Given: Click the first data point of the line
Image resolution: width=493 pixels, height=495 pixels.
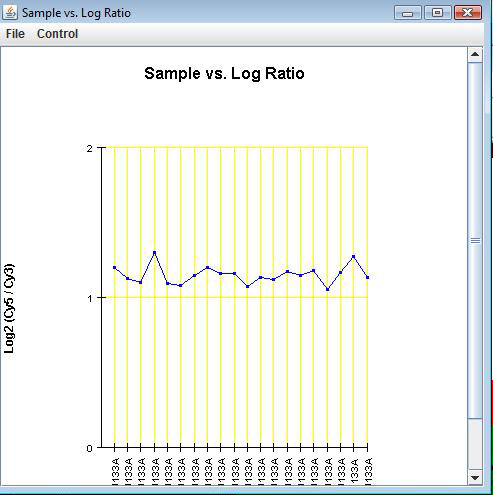Looking at the screenshot, I should 114,267.
